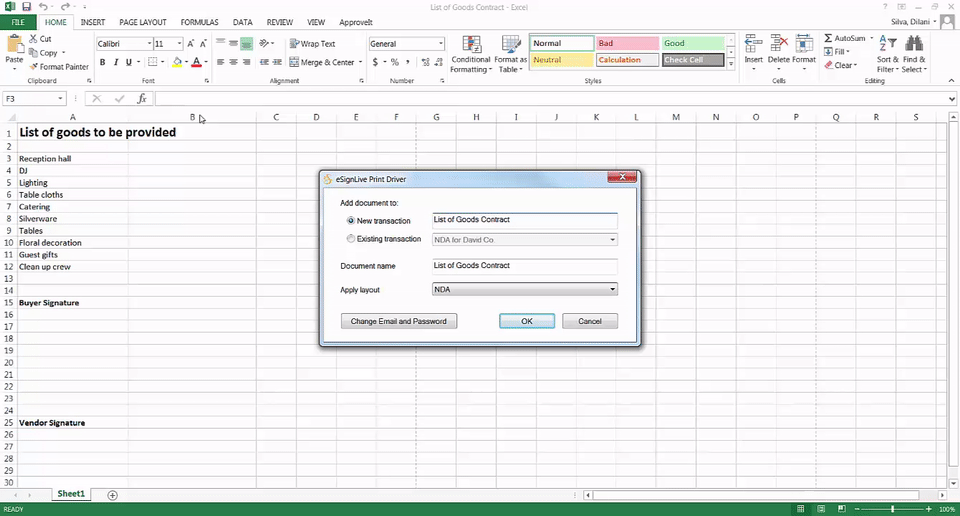This screenshot has height=516, width=960.
Task: Switch to Page Layout view in status bar
Action: pyautogui.click(x=821, y=509)
